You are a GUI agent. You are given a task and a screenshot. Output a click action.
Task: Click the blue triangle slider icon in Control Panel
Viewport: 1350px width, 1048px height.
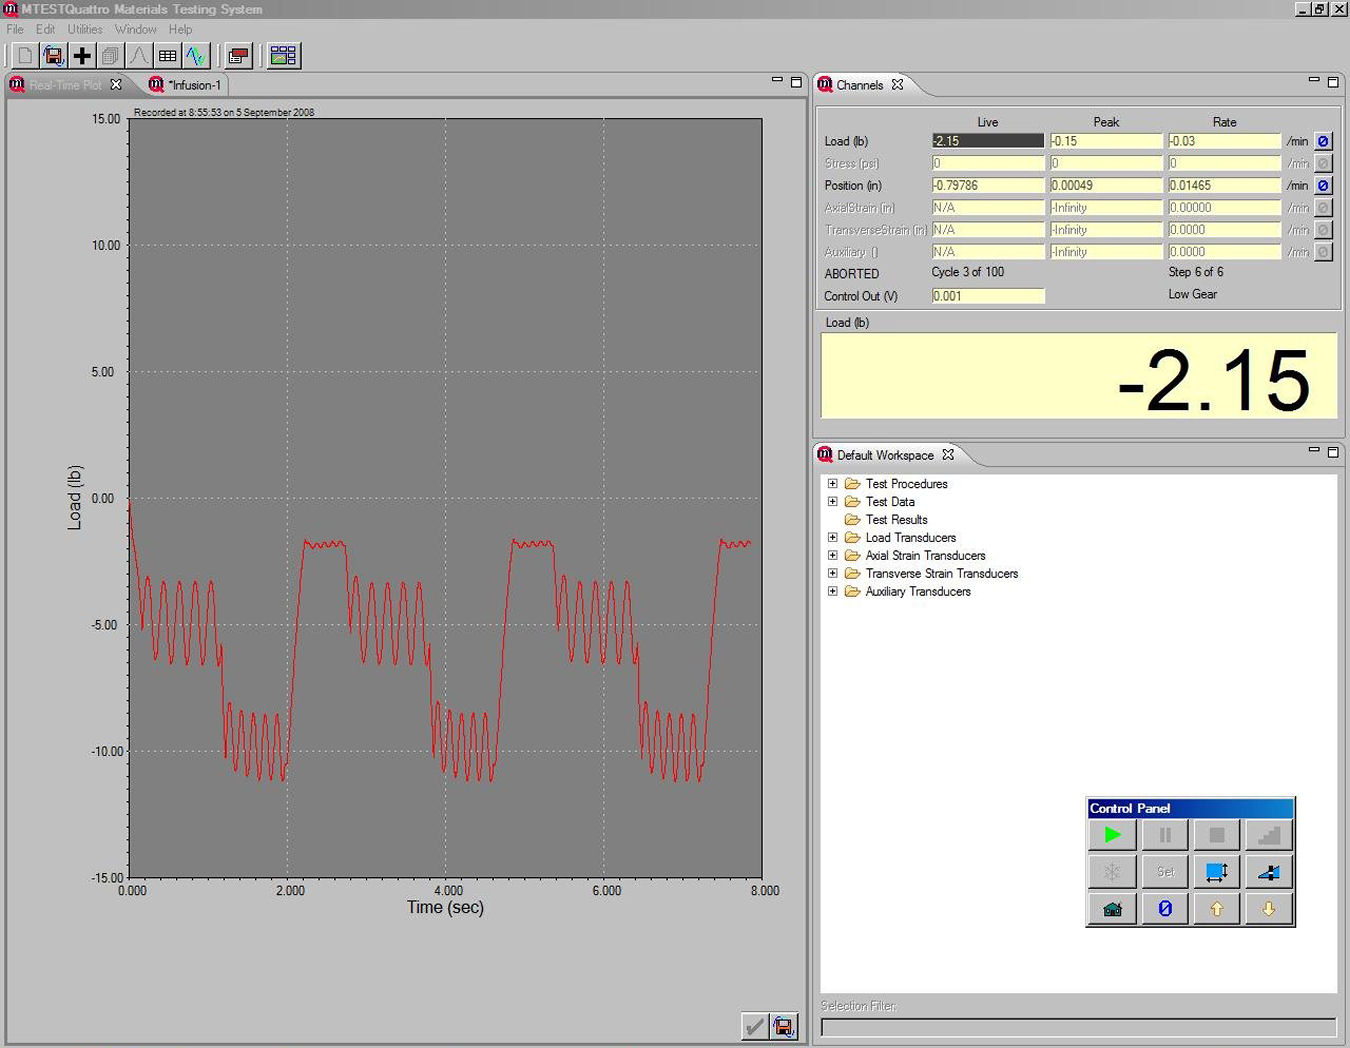(1269, 872)
